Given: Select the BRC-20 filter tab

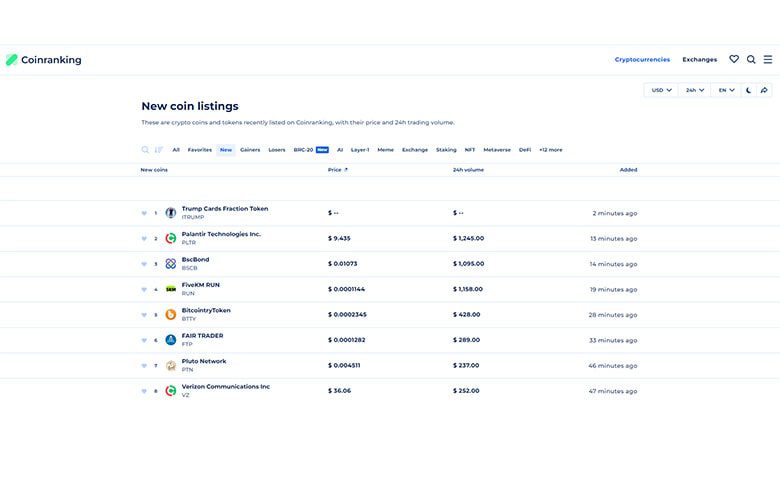Looking at the screenshot, I should [x=311, y=150].
